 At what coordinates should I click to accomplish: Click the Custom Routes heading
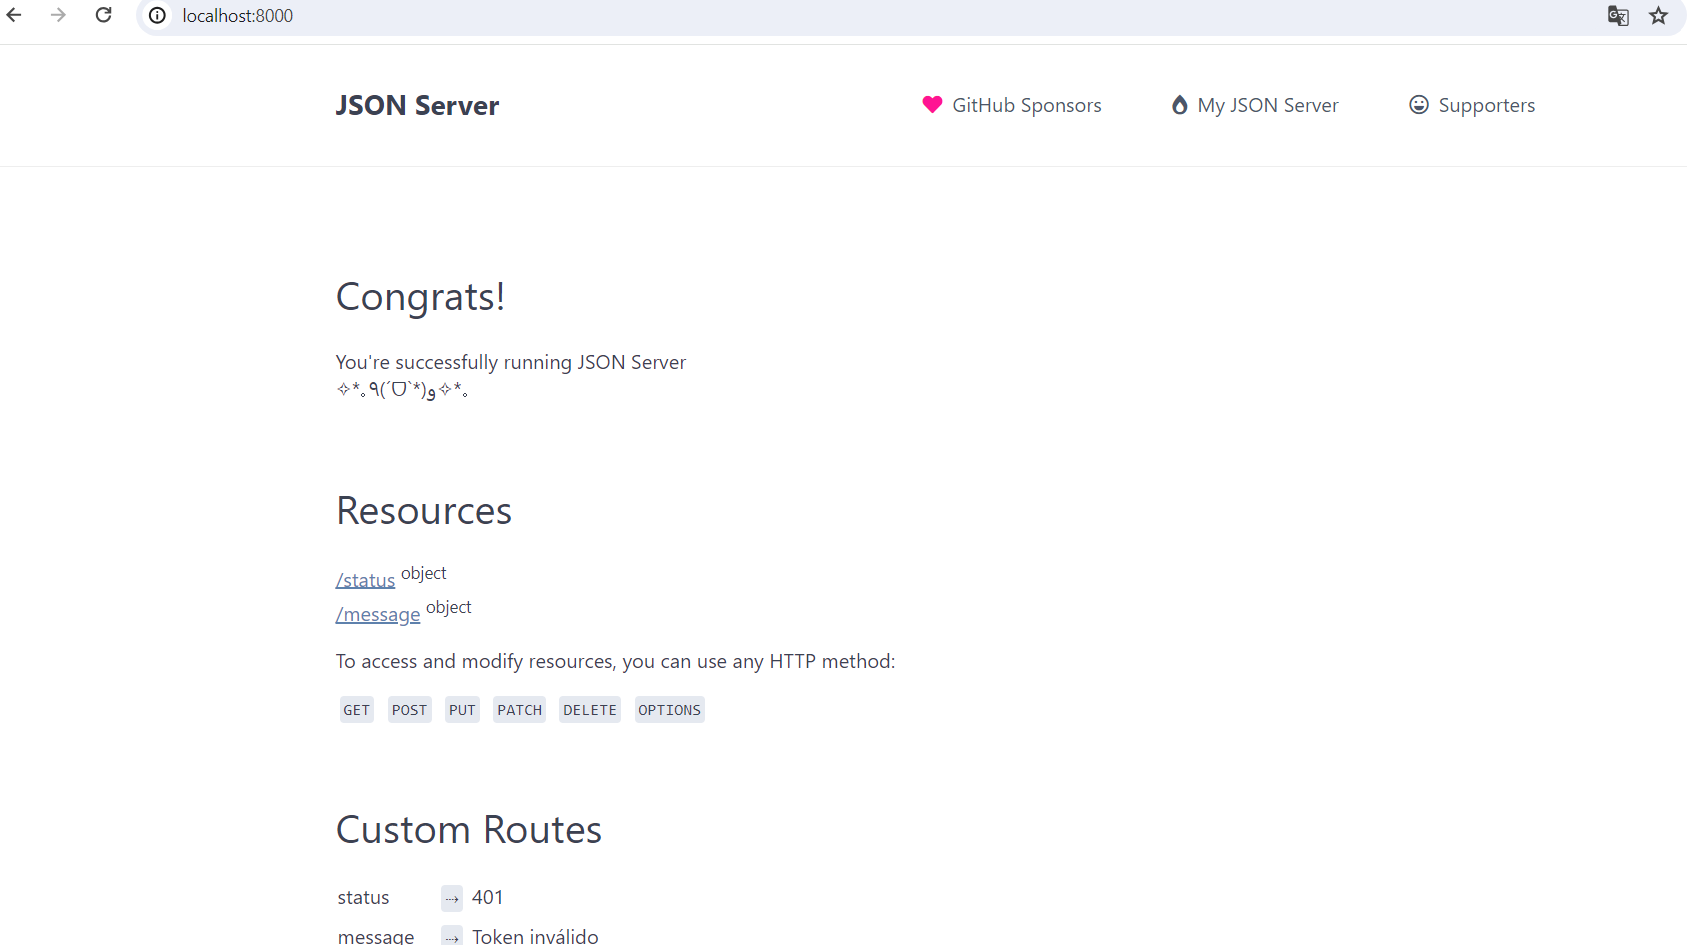pos(469,830)
